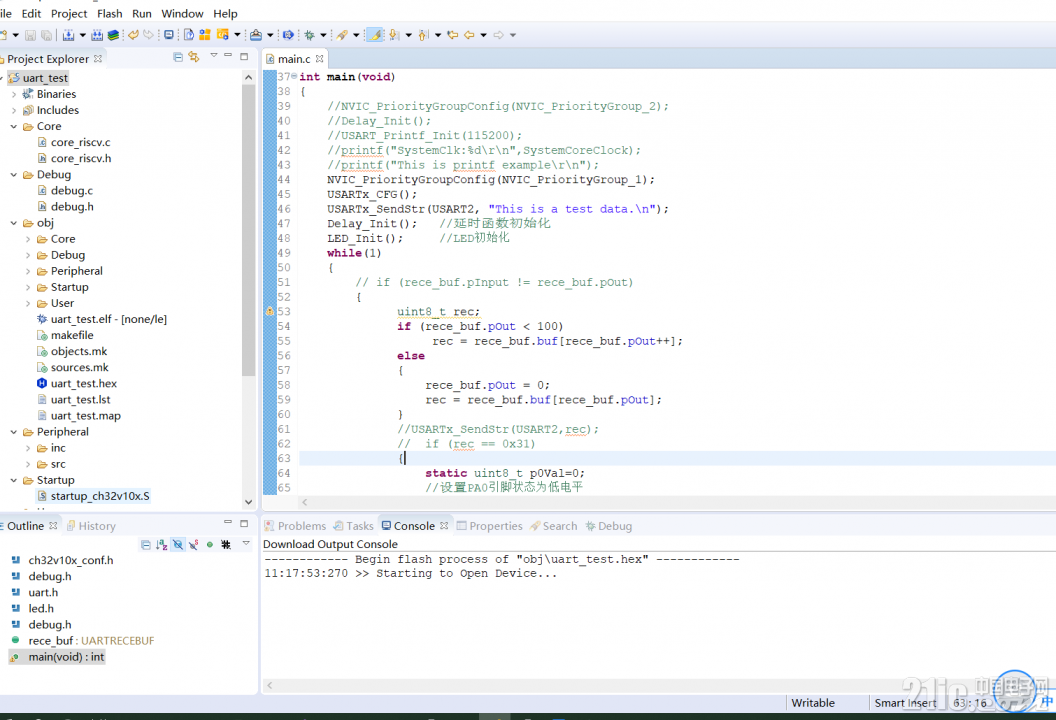Select uart_test.hex in the project tree
Screen dimensions: 1056x720
point(77,383)
